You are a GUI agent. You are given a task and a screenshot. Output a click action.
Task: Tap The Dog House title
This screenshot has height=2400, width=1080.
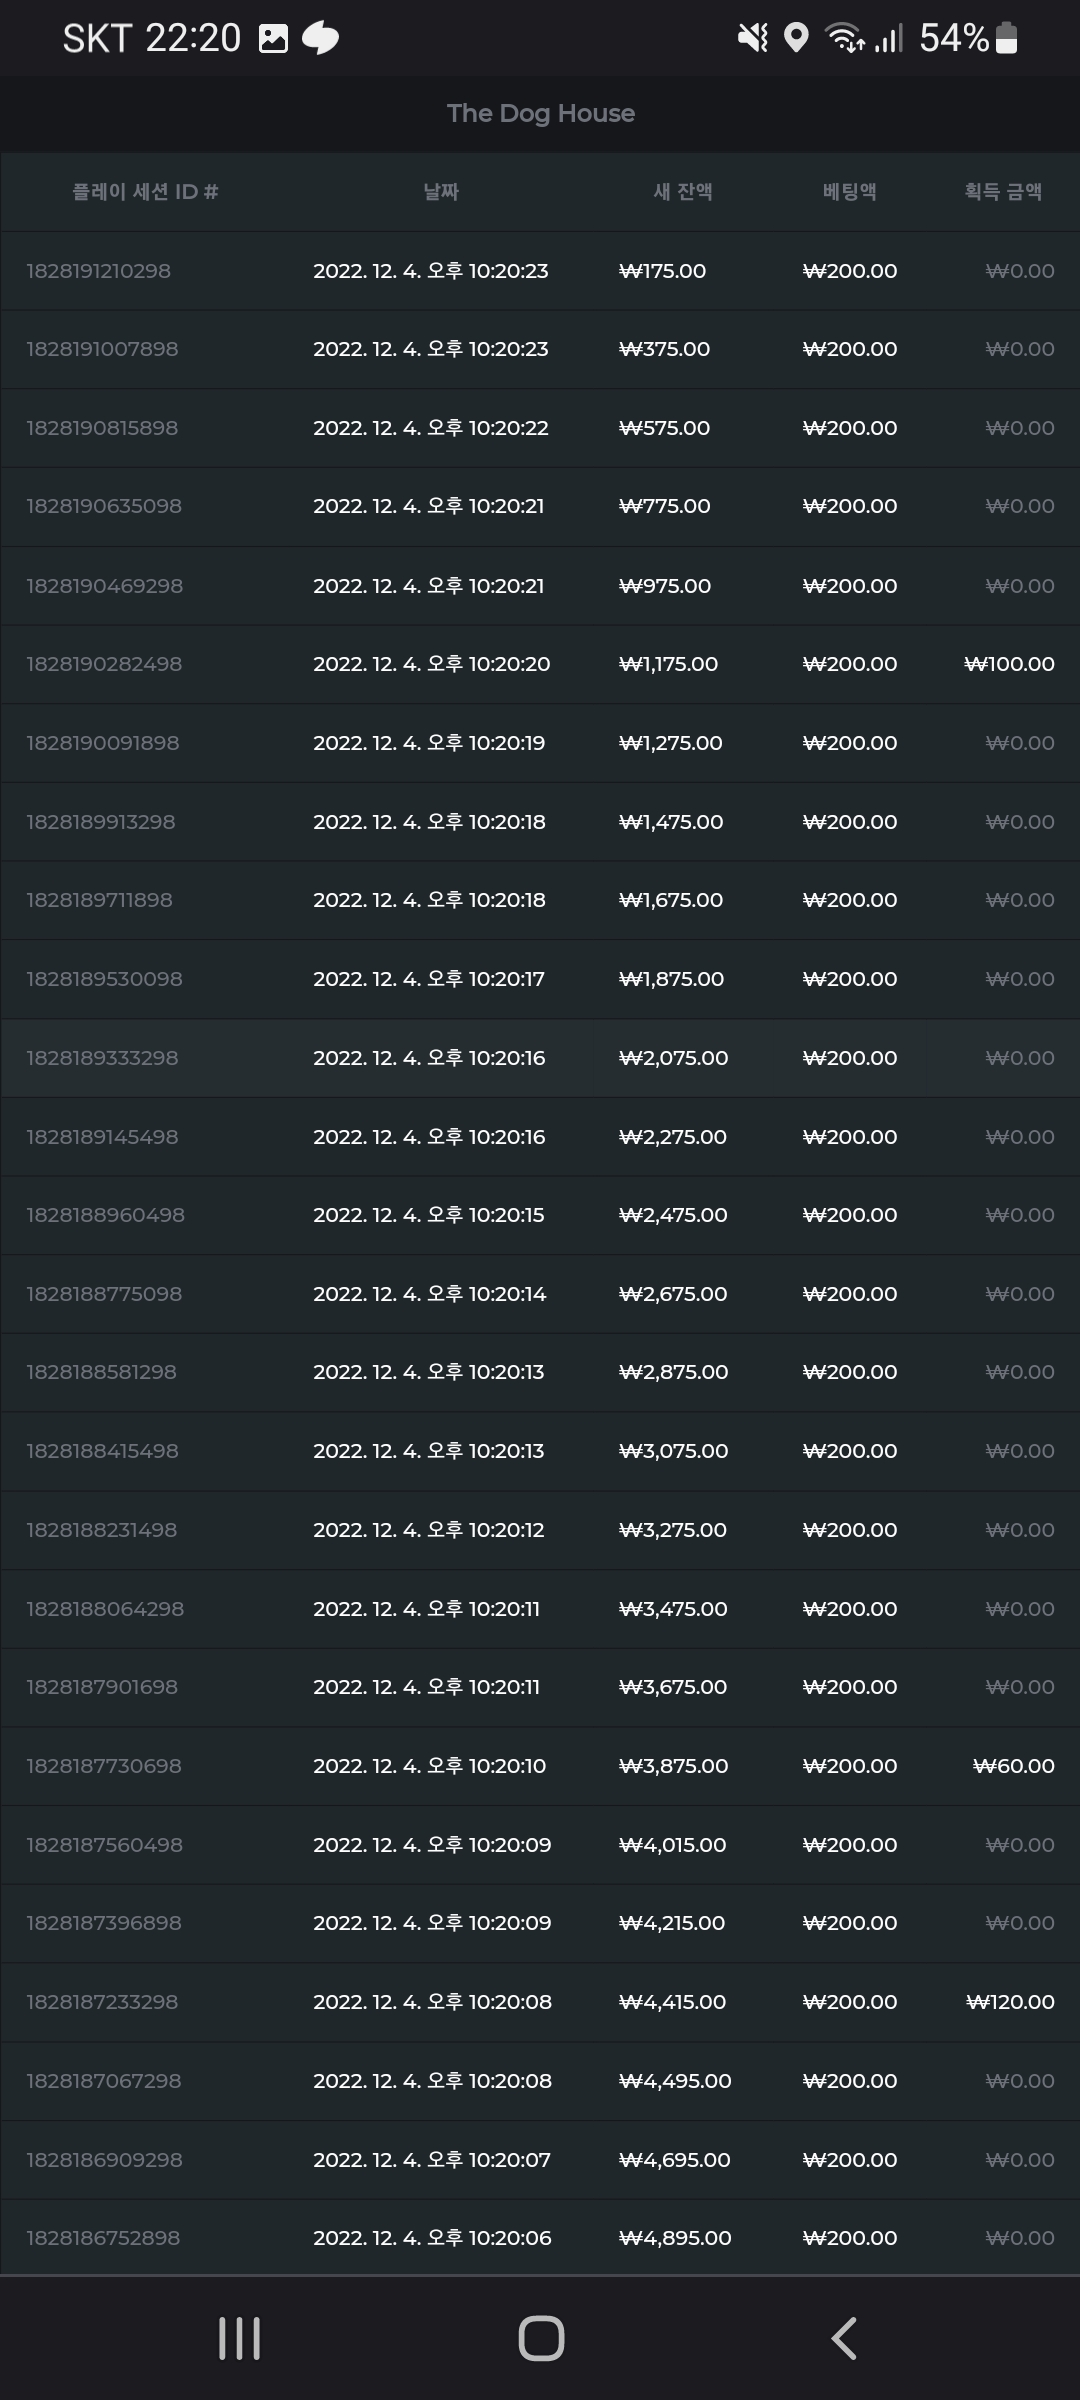pyautogui.click(x=541, y=113)
